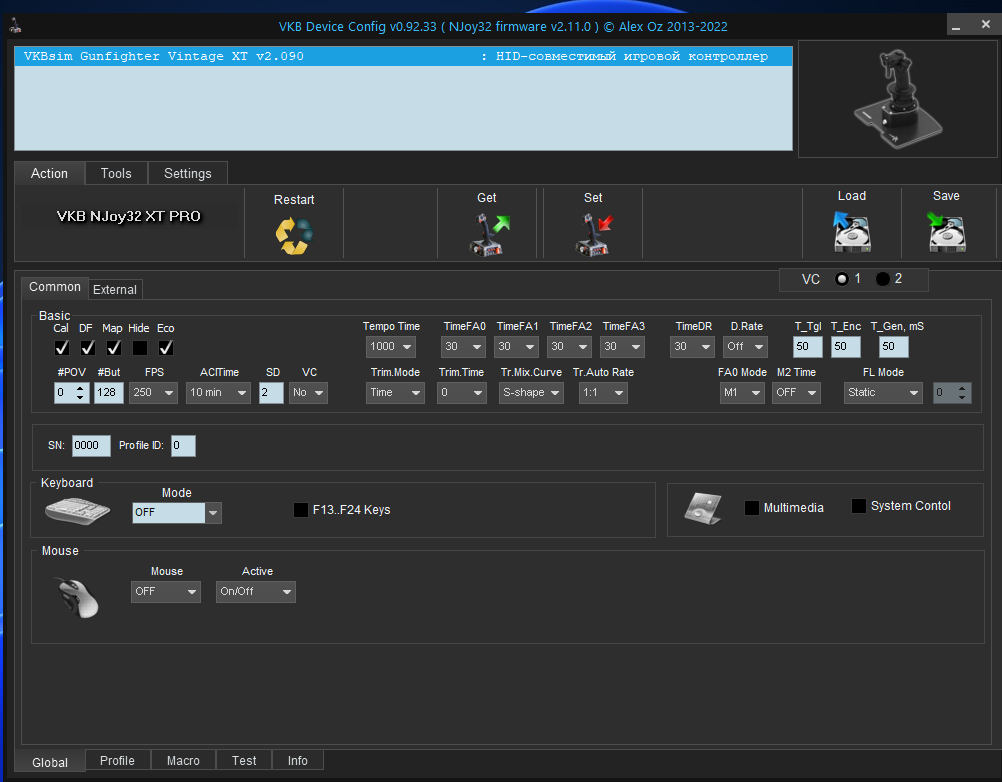Image resolution: width=1002 pixels, height=782 pixels.
Task: Click the Load hard-drive icon
Action: click(x=851, y=232)
